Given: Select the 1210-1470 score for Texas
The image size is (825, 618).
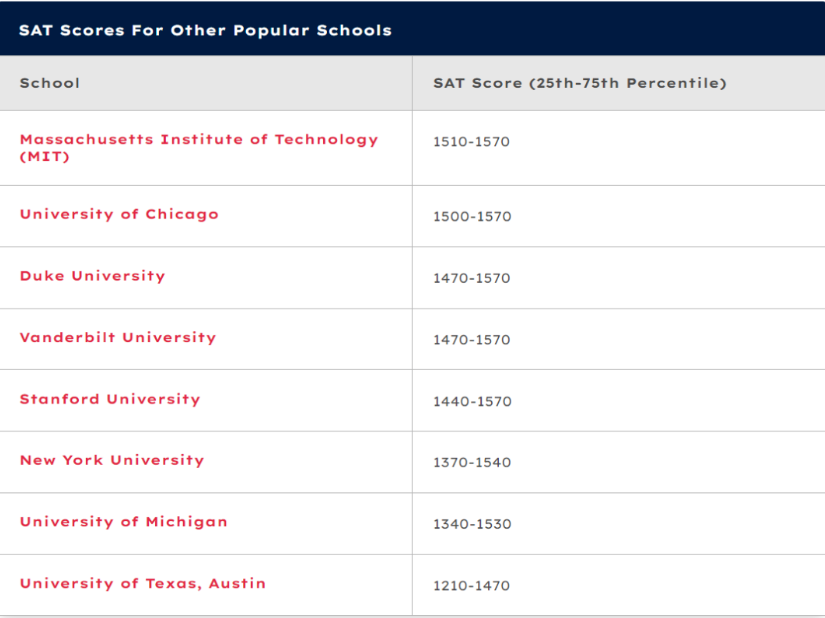Looking at the screenshot, I should pyautogui.click(x=471, y=585).
